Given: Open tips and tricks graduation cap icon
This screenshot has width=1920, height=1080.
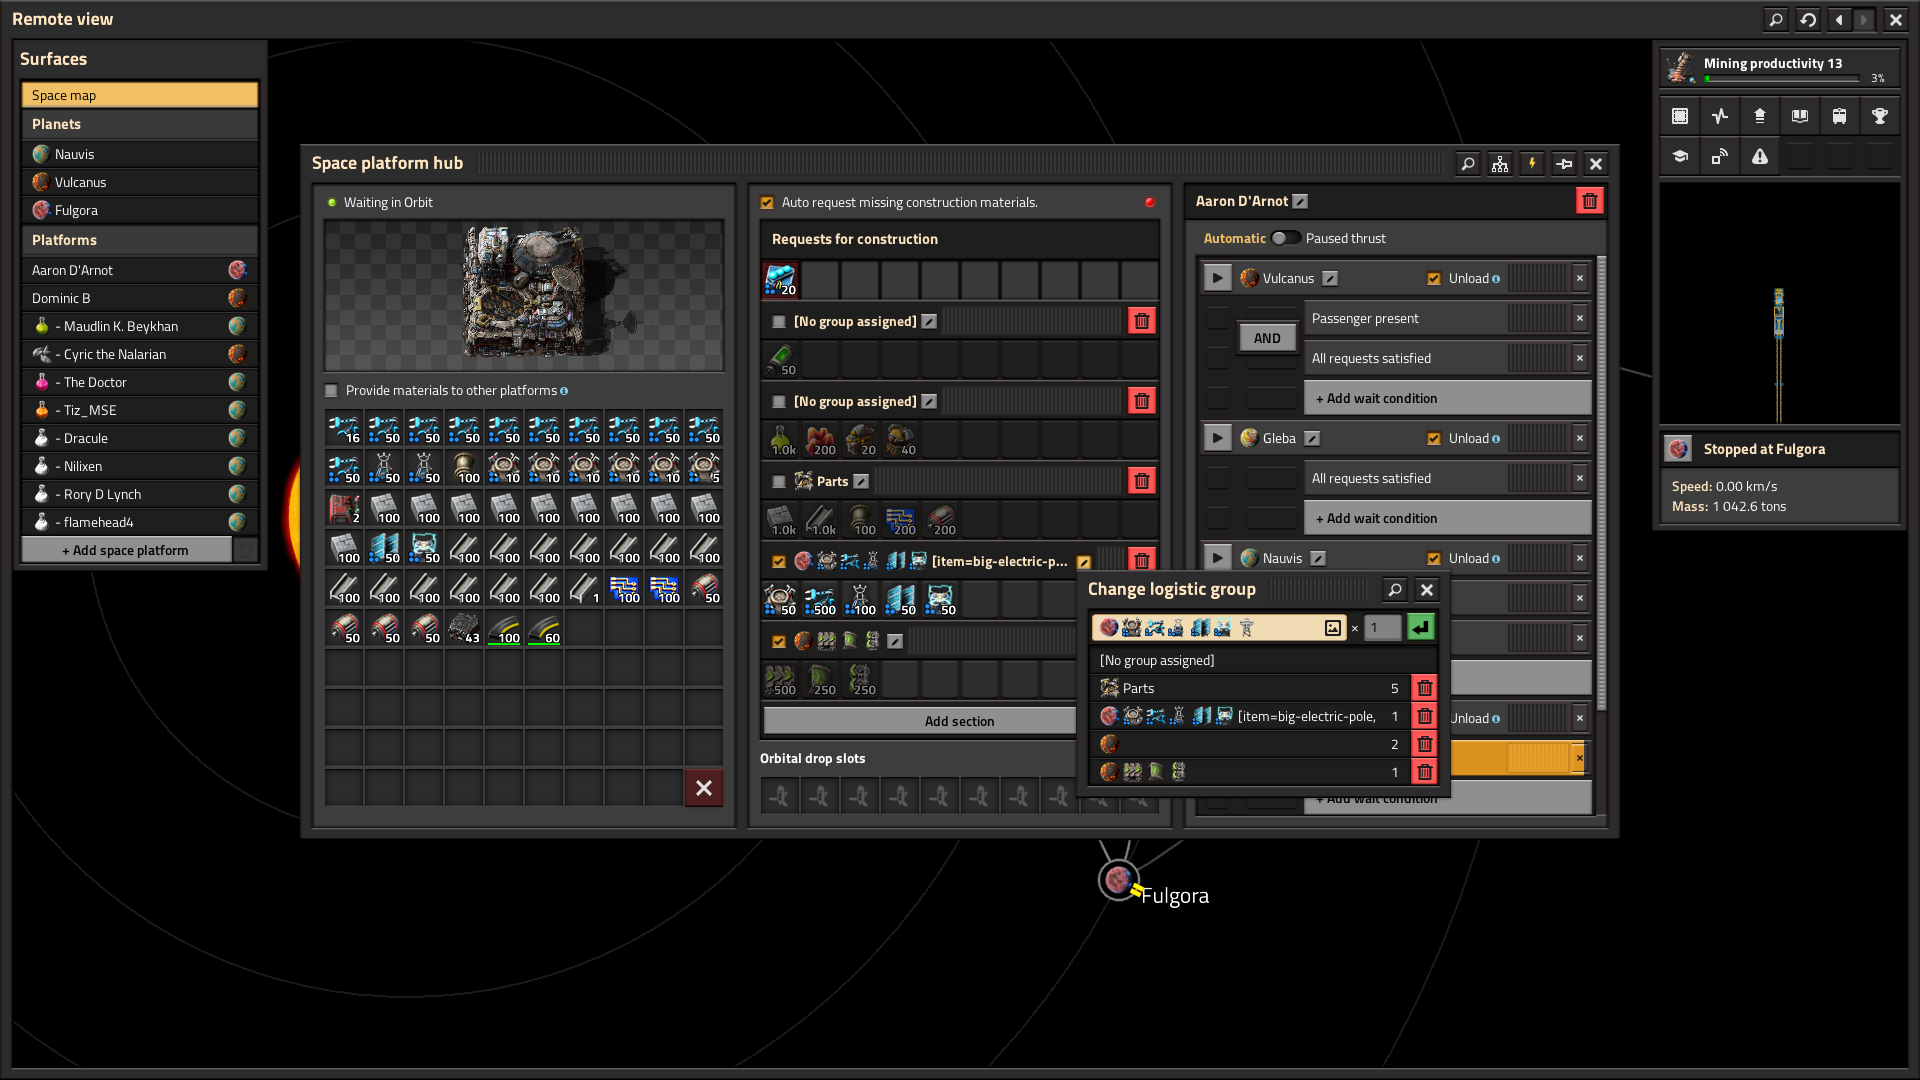Looking at the screenshot, I should coord(1680,156).
